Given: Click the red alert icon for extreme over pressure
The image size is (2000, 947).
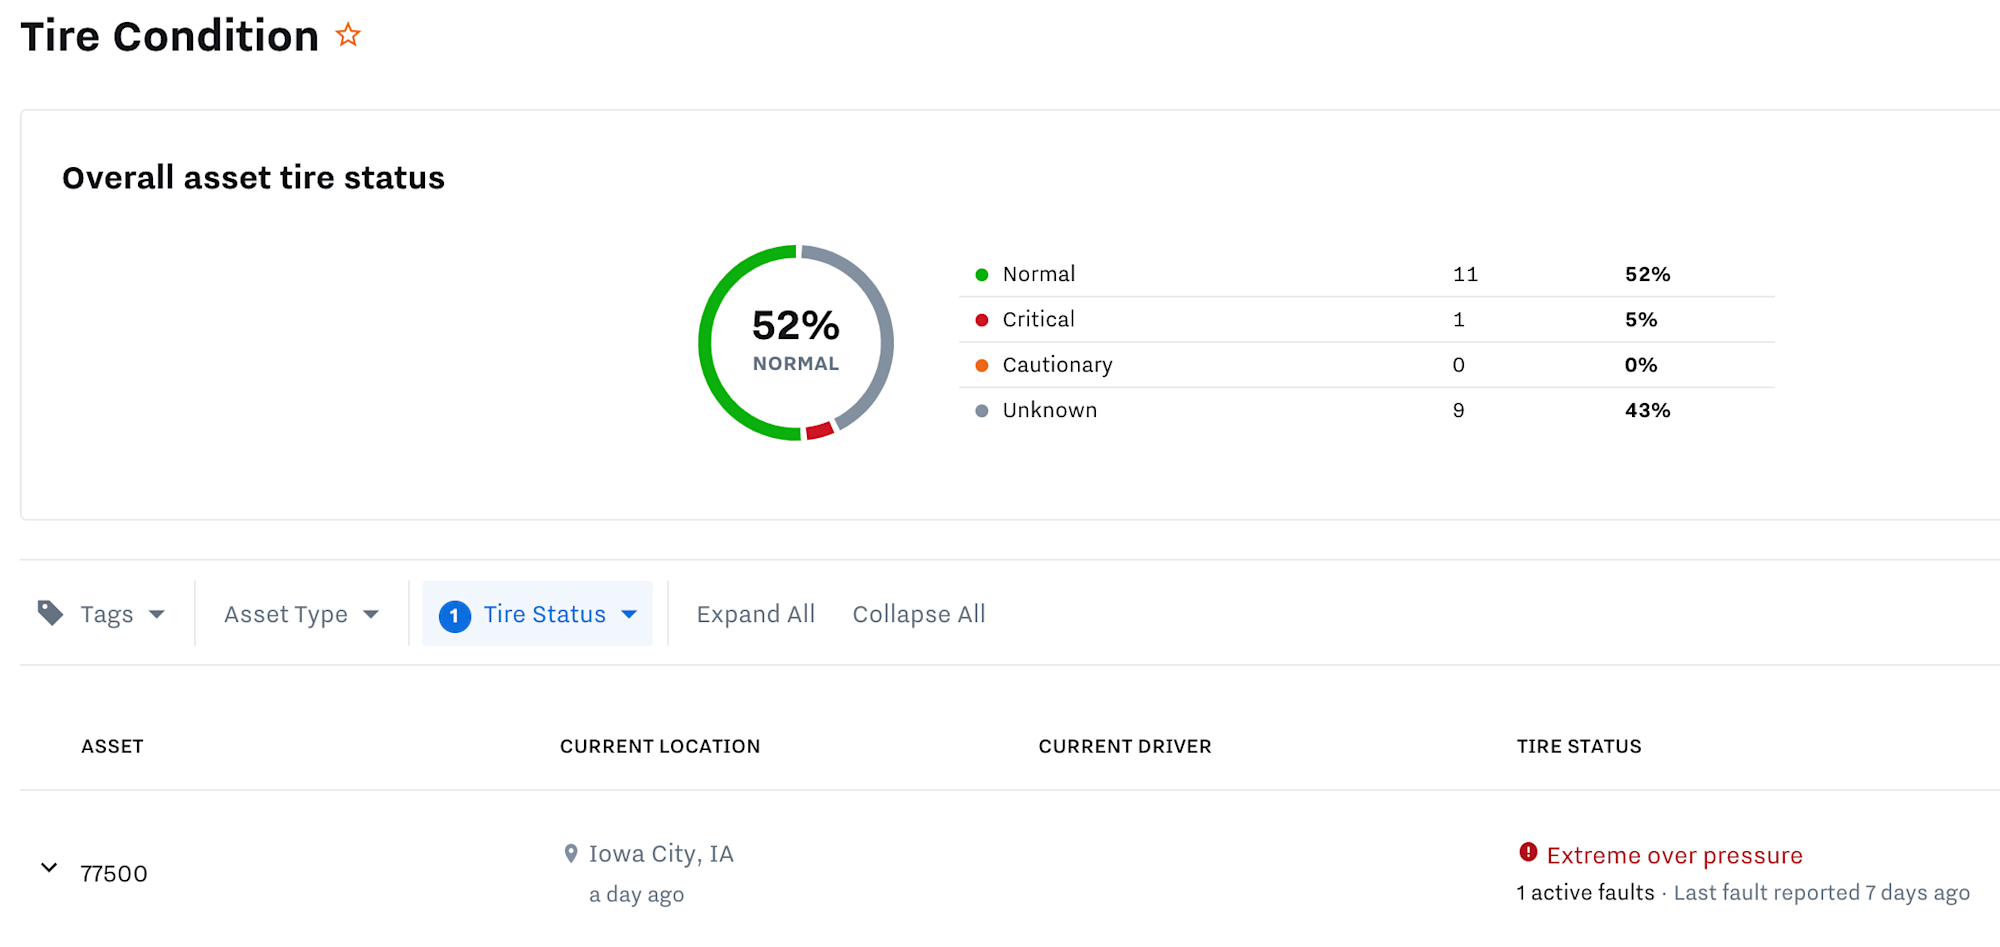Looking at the screenshot, I should 1528,852.
